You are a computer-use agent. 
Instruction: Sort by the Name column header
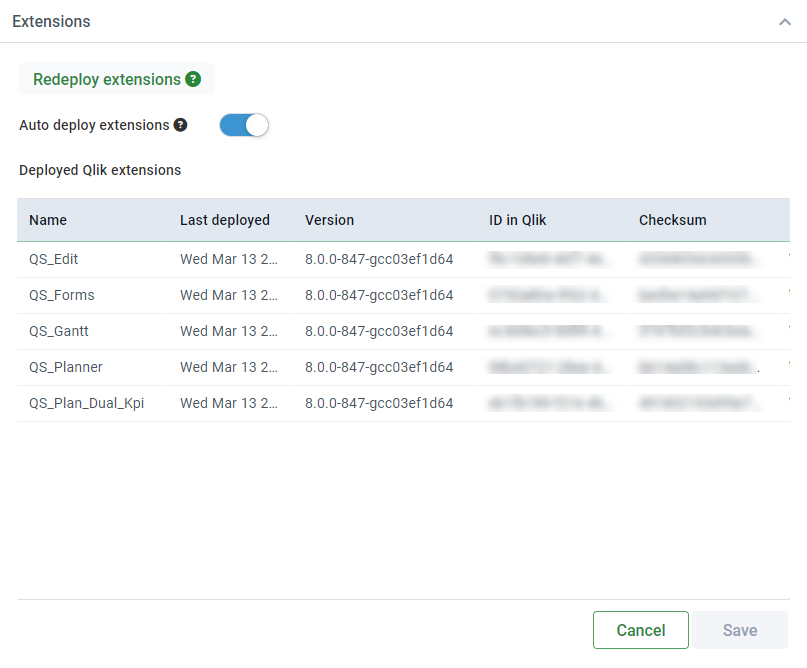coord(48,220)
